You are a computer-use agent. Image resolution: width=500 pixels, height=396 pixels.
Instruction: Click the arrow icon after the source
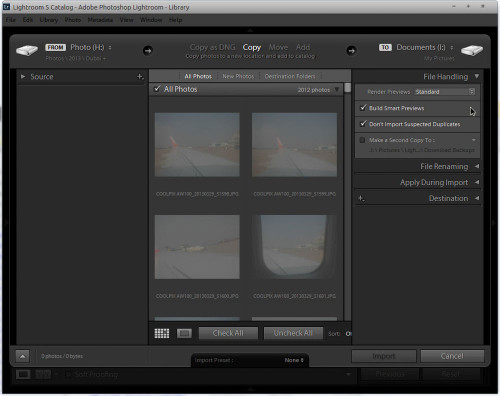pyautogui.click(x=148, y=51)
